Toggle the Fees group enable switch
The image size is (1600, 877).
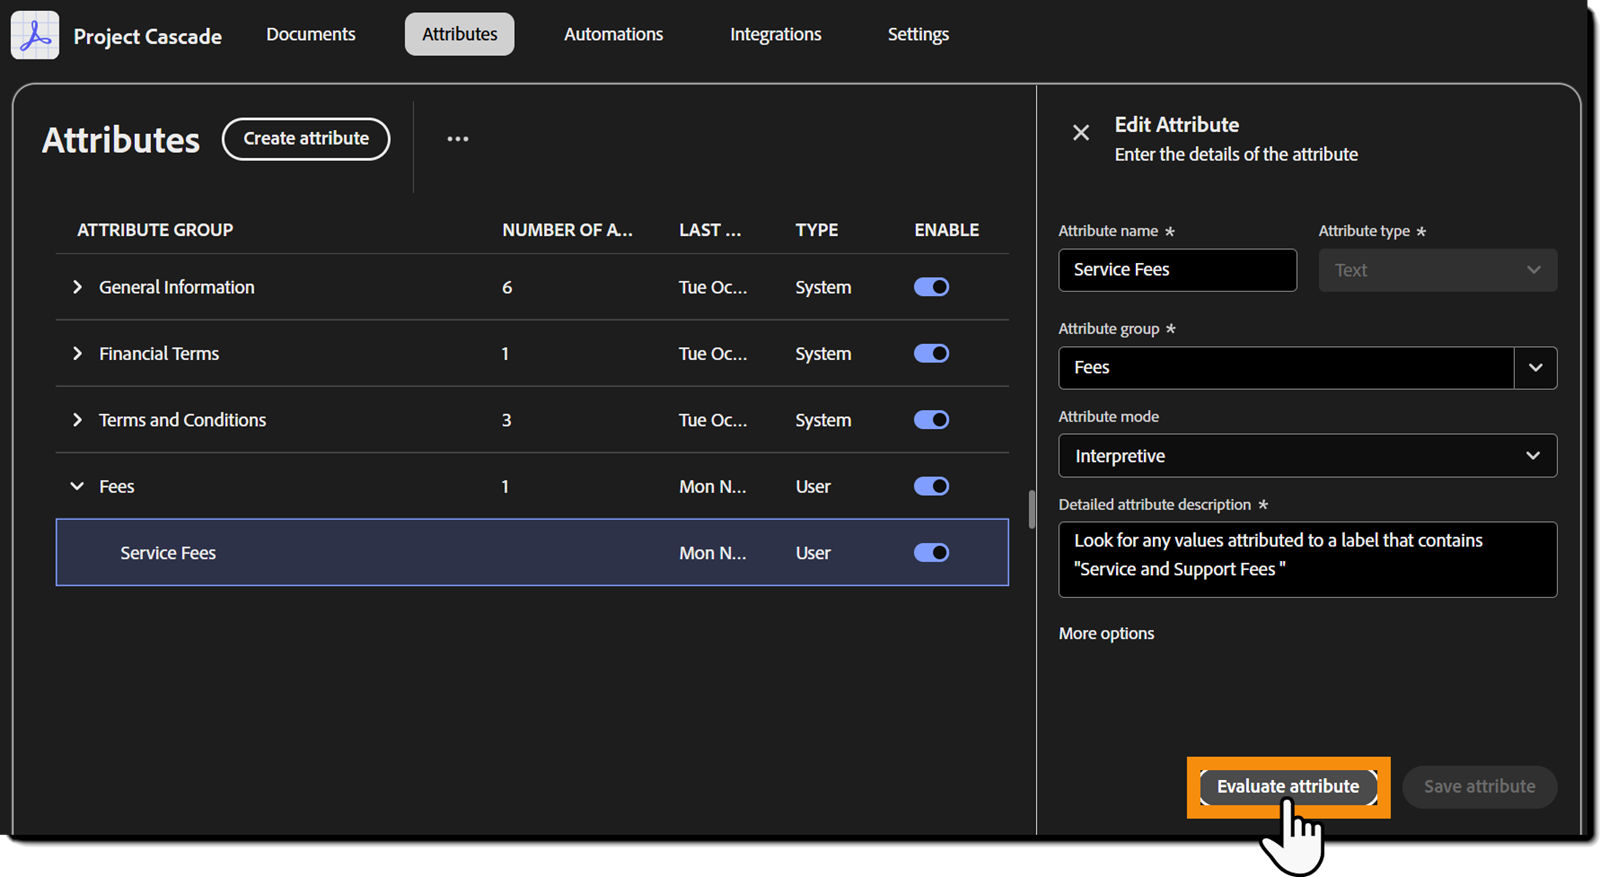click(931, 486)
